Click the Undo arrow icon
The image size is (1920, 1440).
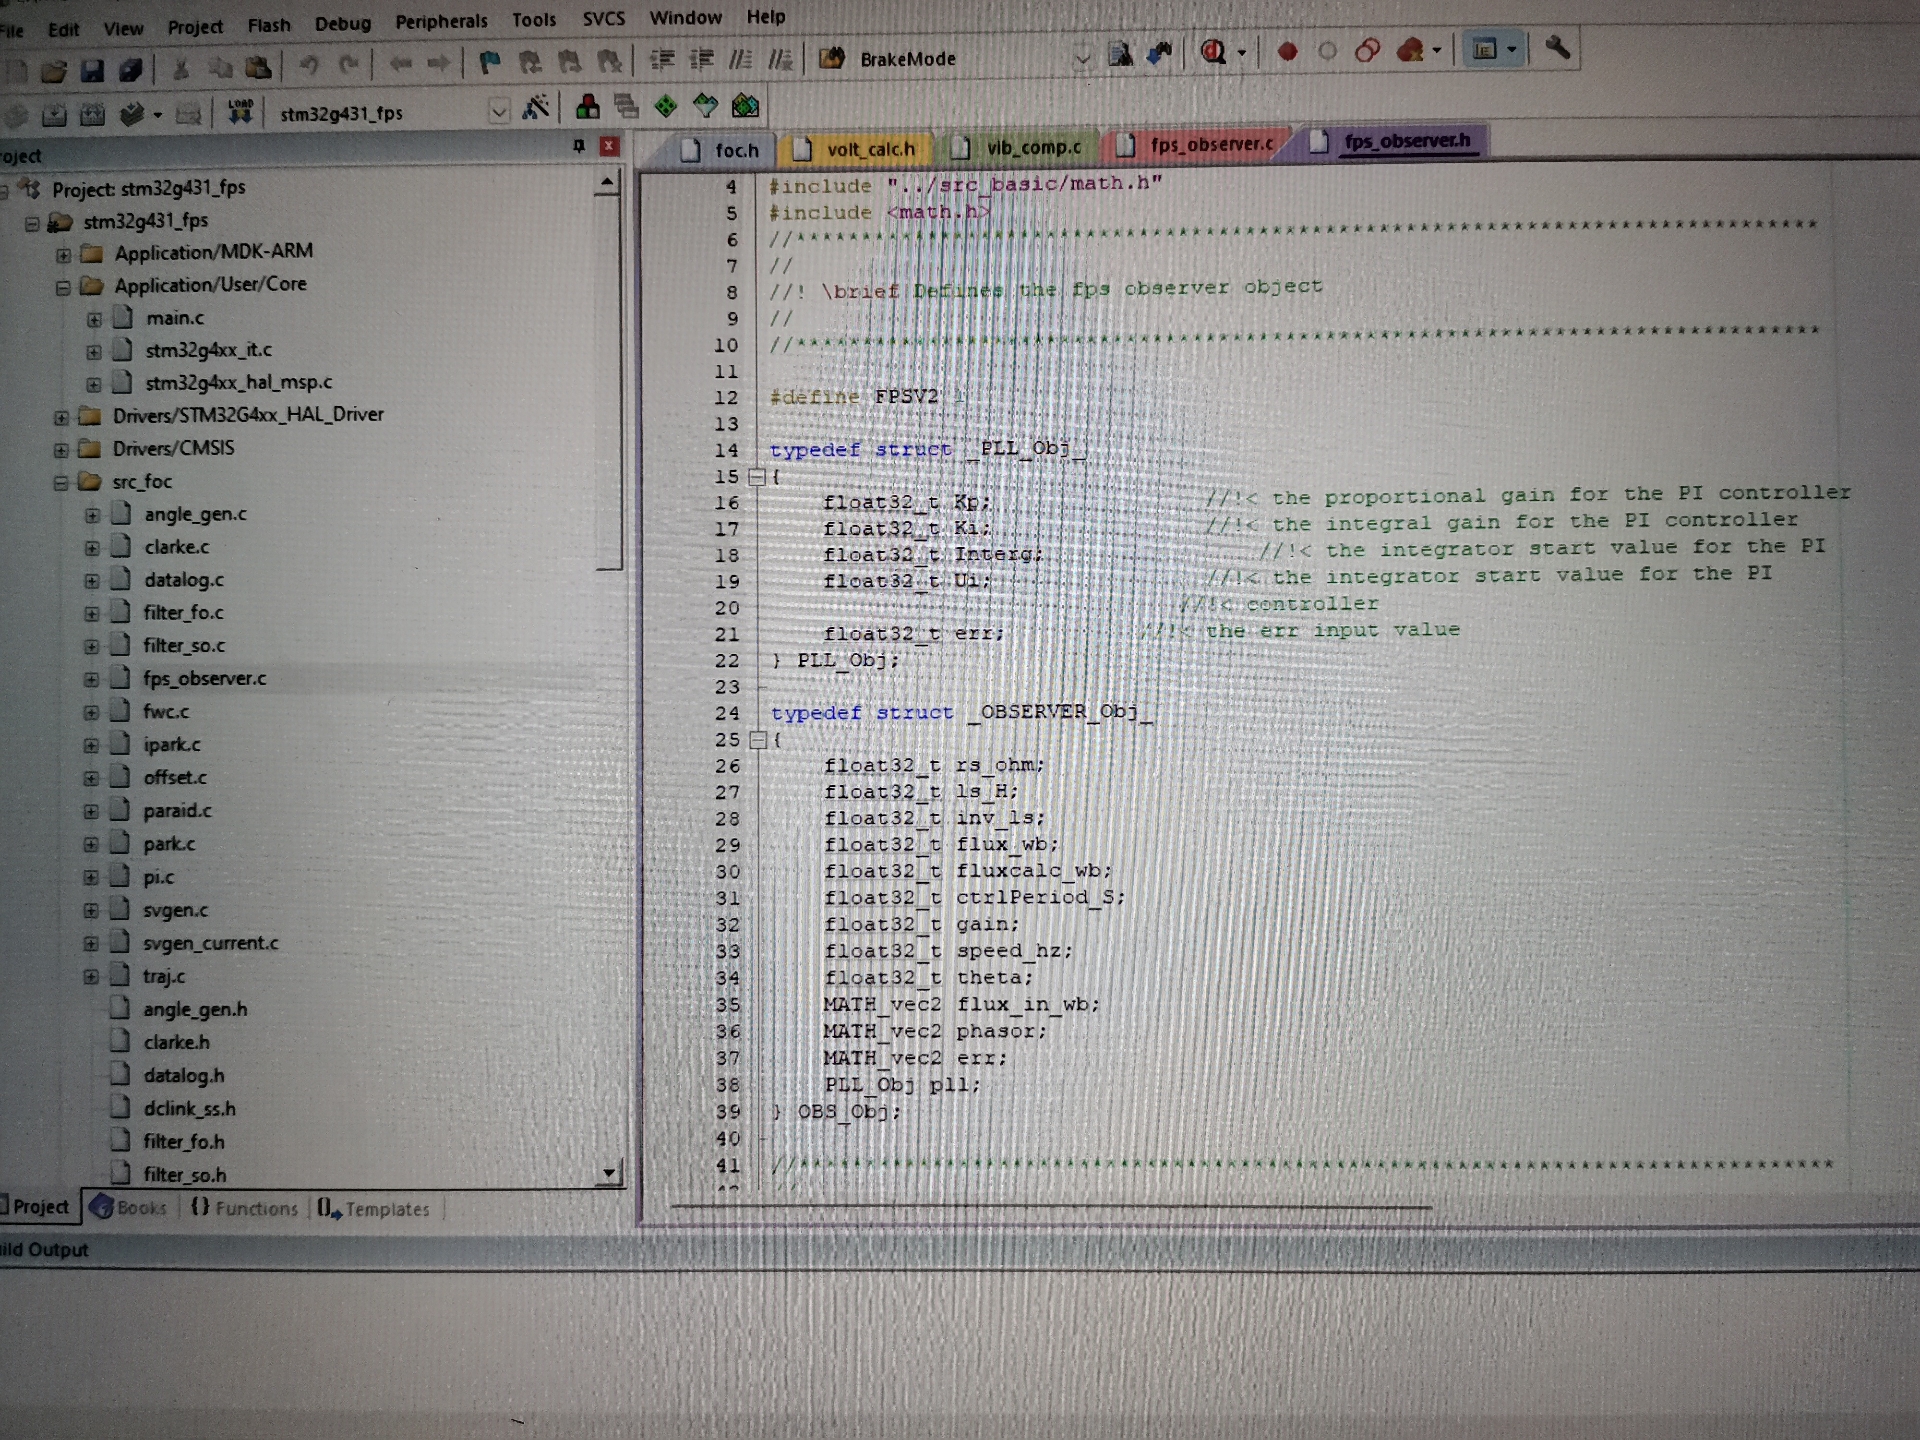point(309,66)
